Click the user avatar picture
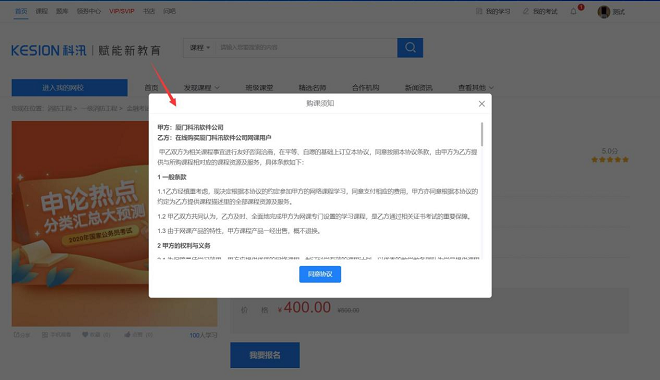 [x=604, y=12]
